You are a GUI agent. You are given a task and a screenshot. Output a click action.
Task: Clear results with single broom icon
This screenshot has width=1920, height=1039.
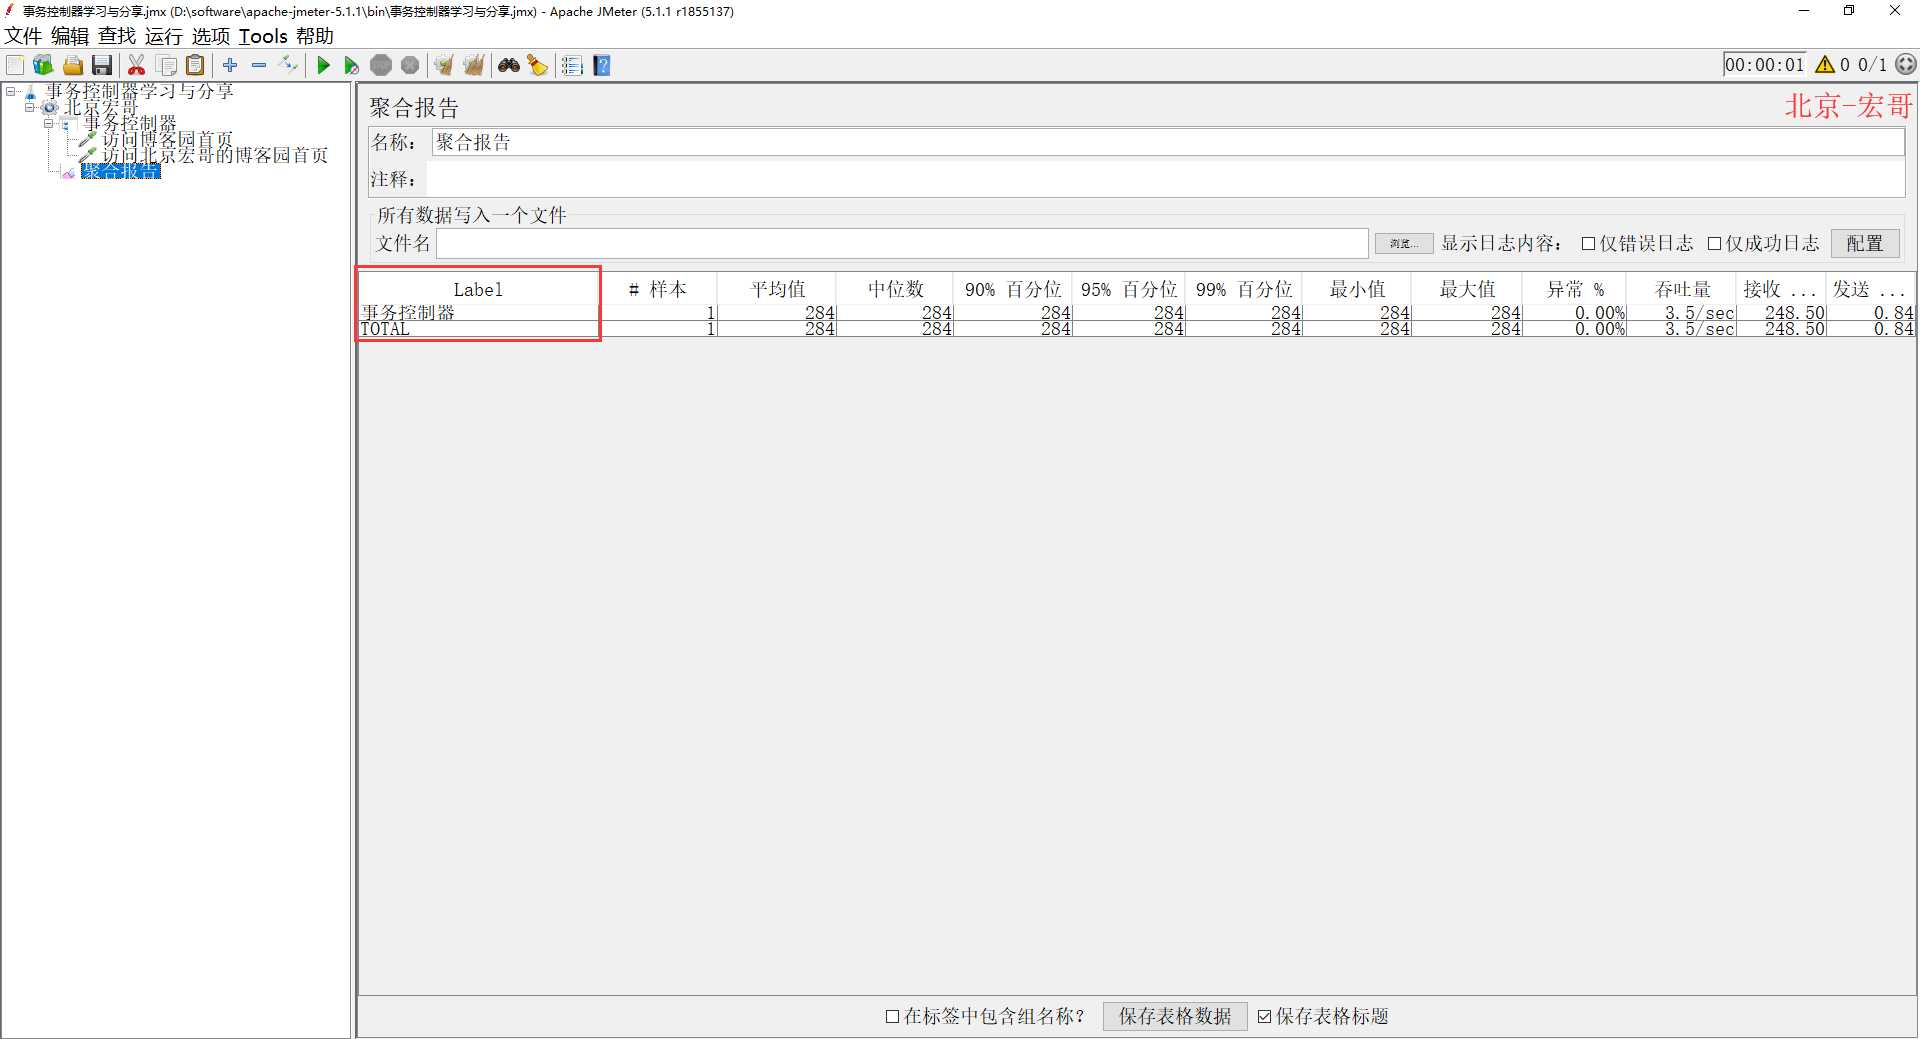(444, 65)
